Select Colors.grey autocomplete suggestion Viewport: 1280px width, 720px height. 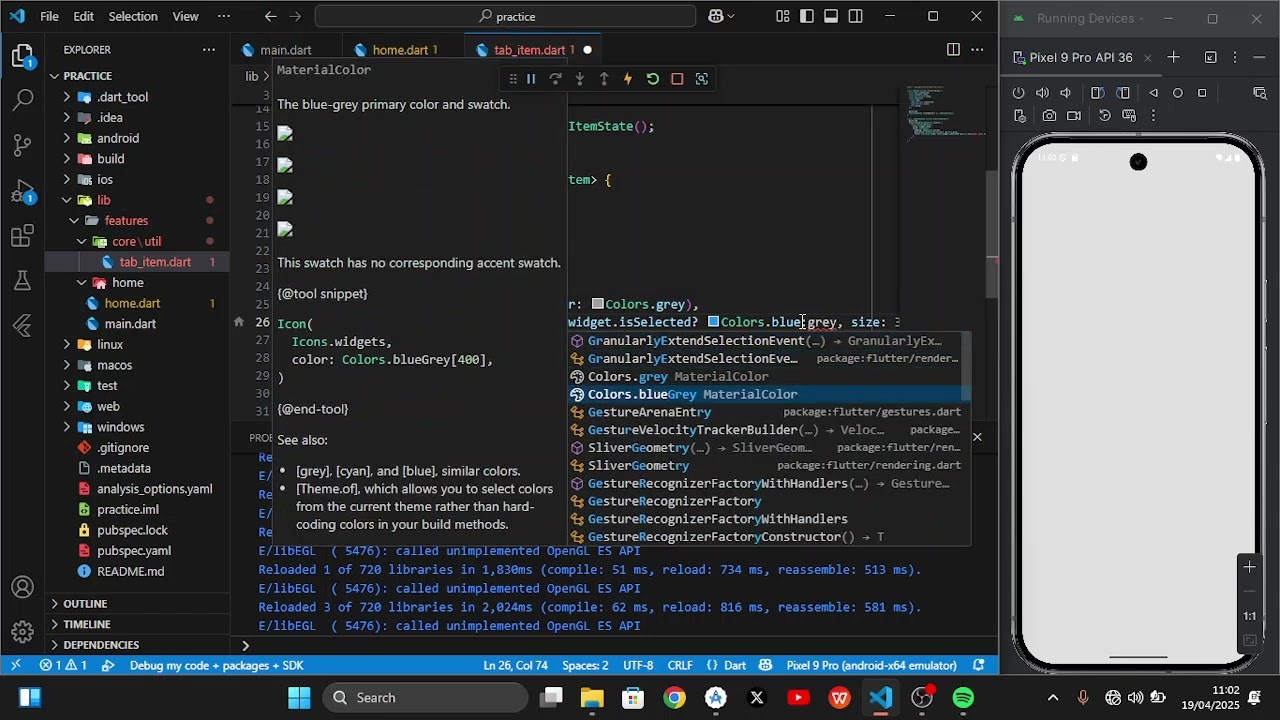pos(767,377)
